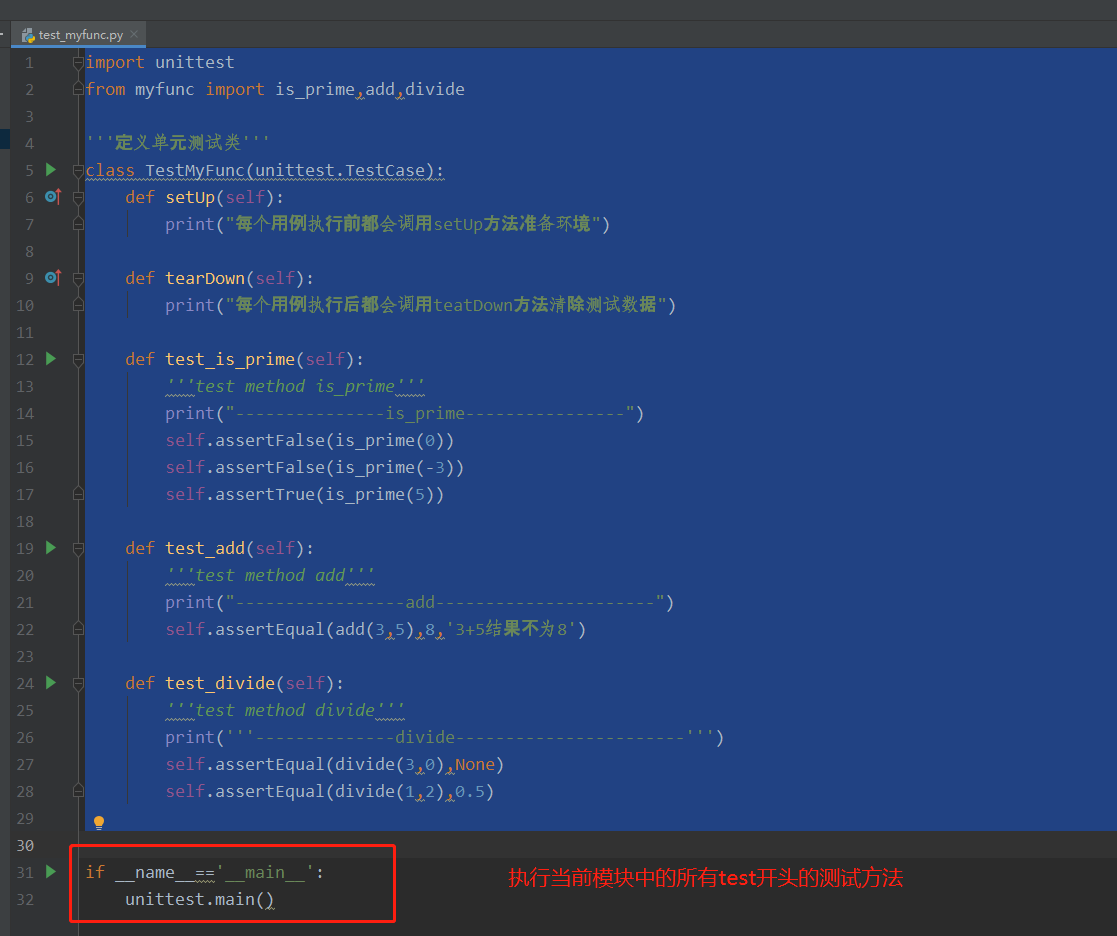This screenshot has height=936, width=1117.
Task: Select the test_myfunc.py editor tab
Action: [78, 34]
